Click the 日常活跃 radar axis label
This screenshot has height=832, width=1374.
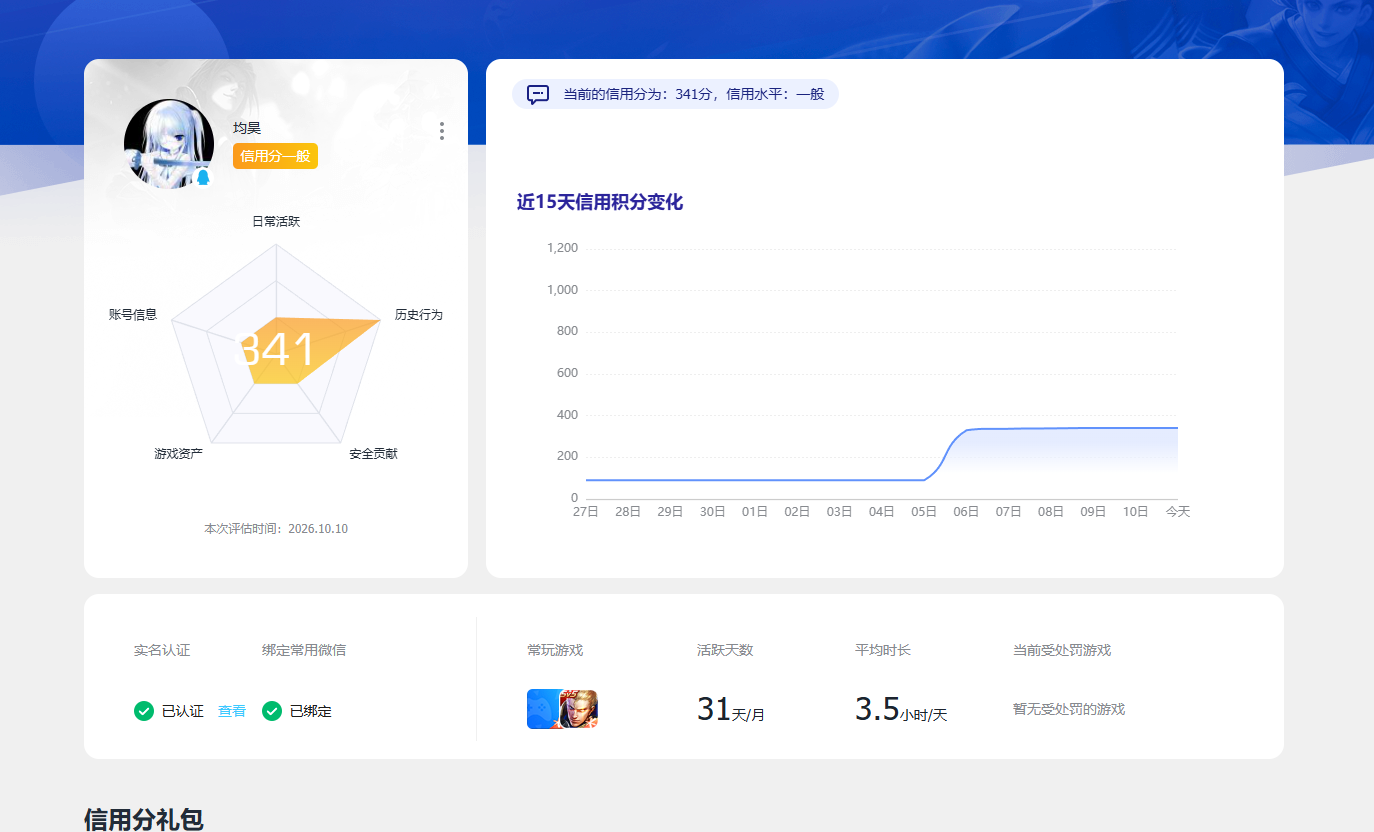276,221
